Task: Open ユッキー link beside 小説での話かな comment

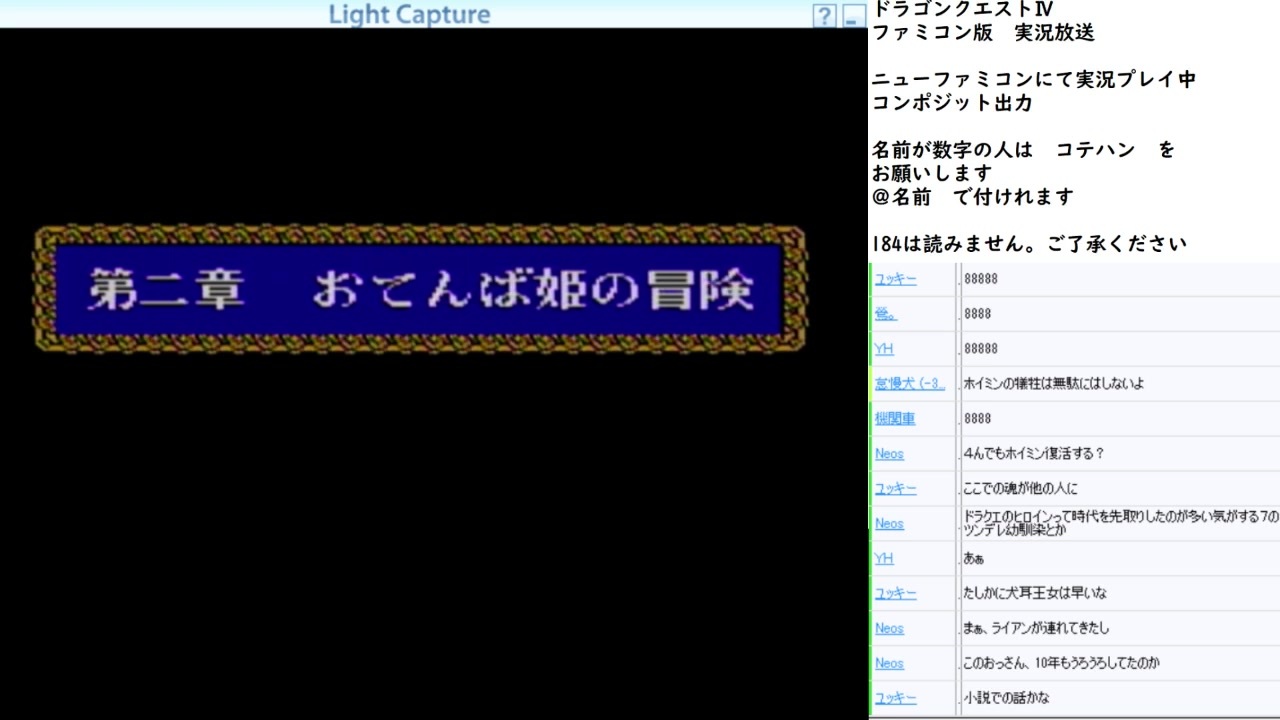Action: click(x=895, y=699)
